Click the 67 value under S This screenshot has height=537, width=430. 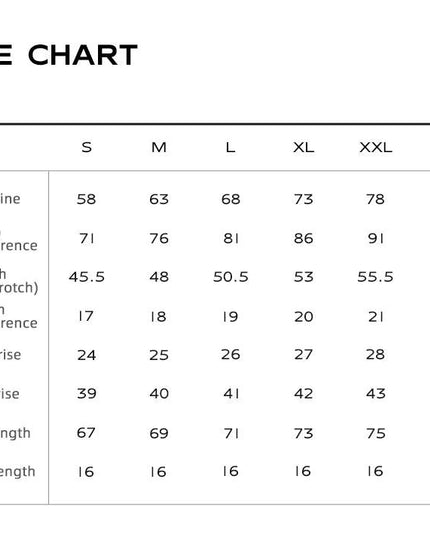pos(86,433)
